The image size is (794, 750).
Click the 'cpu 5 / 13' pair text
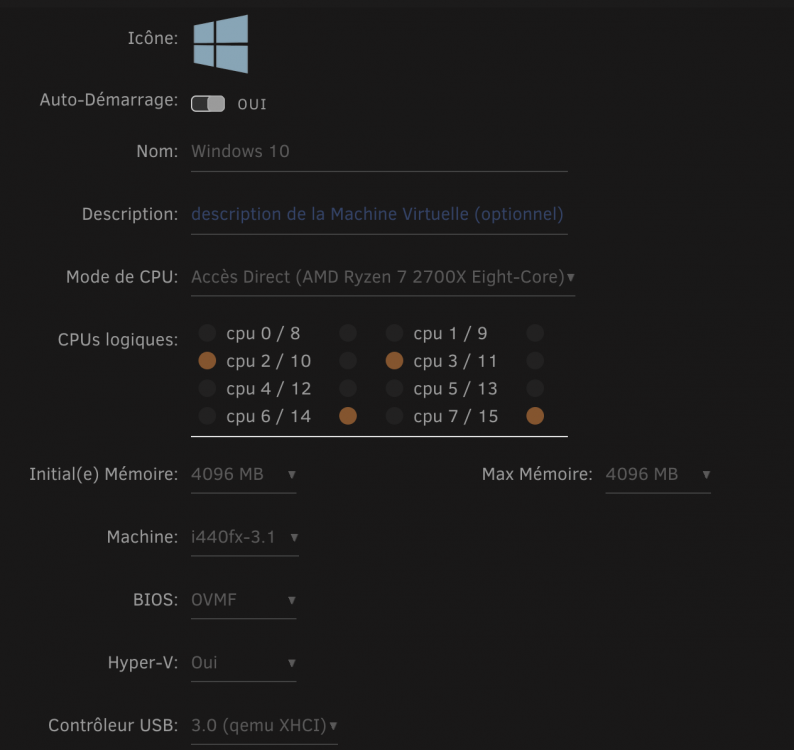click(455, 389)
